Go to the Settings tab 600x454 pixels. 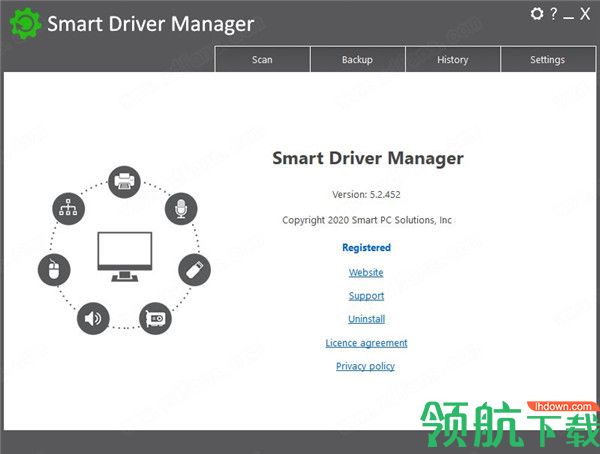point(548,59)
